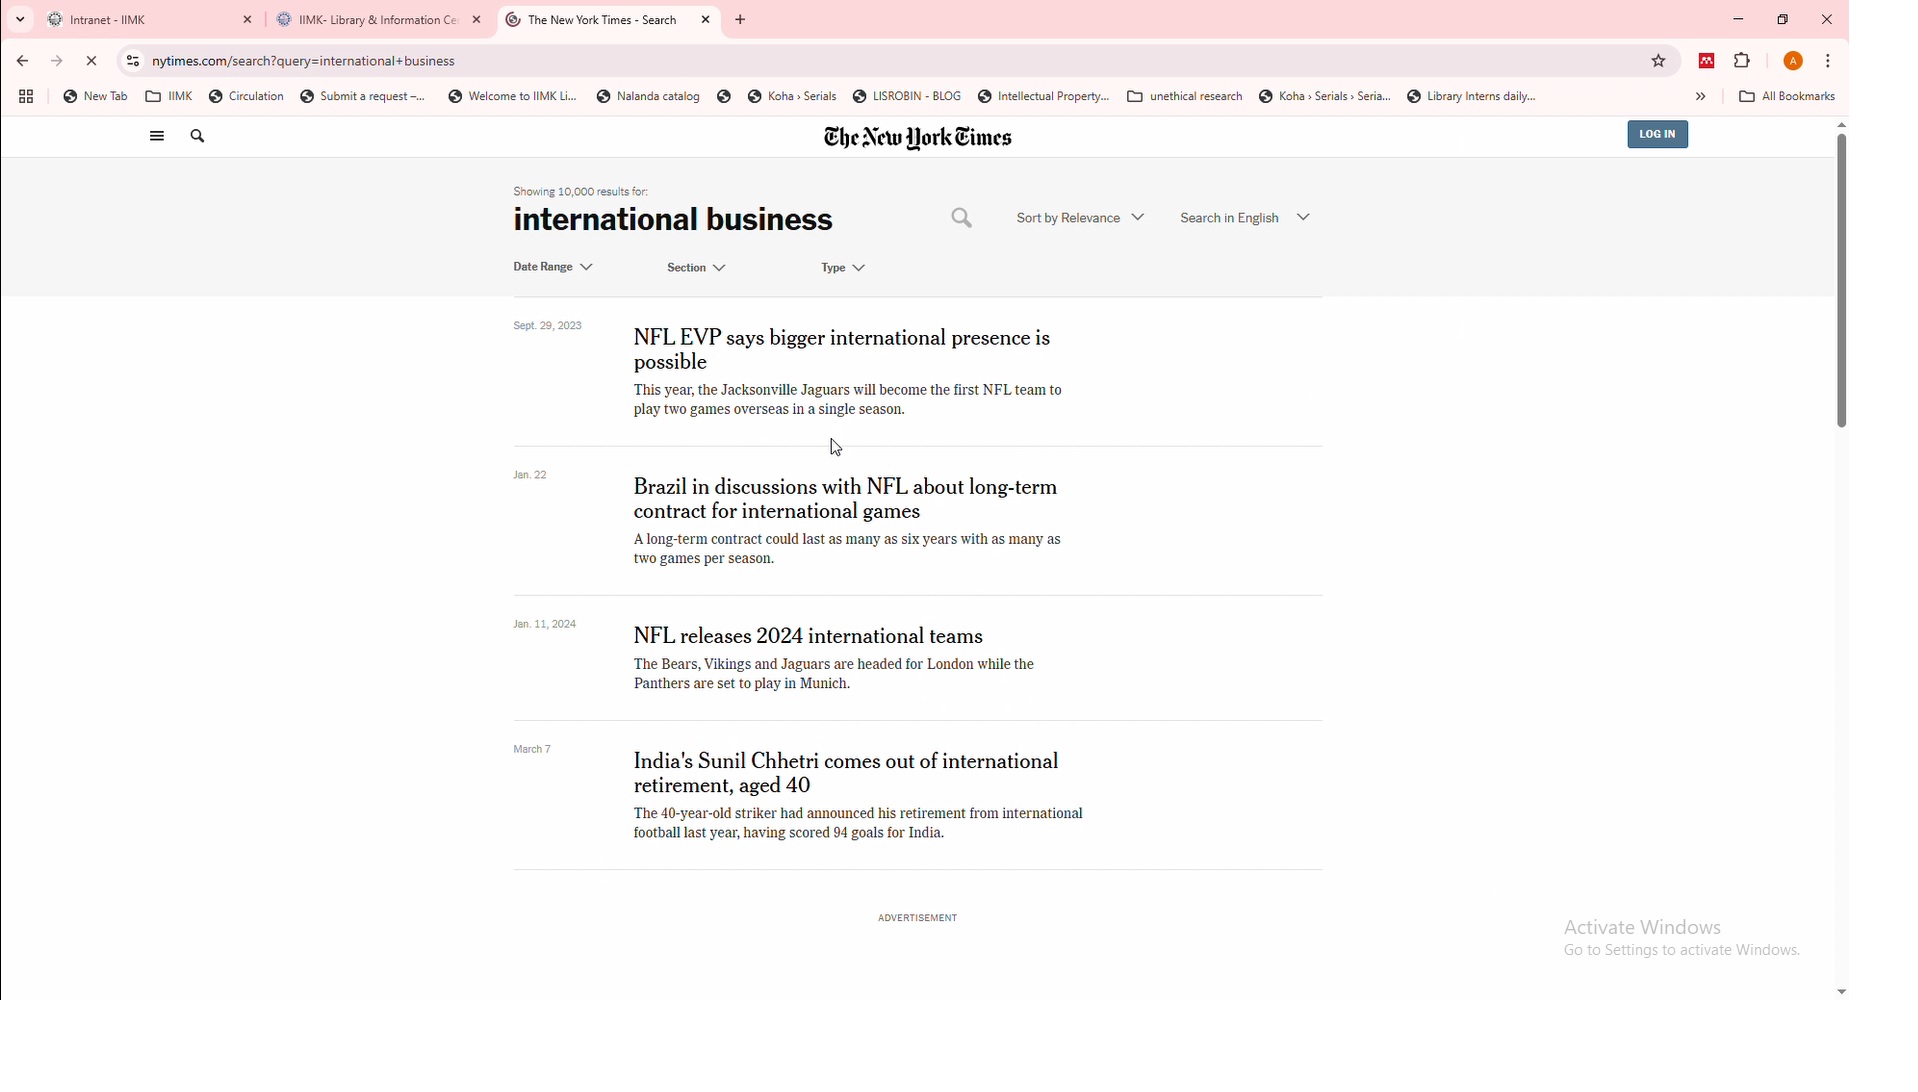
Task: Stop page loading with the X button
Action: coord(92,61)
